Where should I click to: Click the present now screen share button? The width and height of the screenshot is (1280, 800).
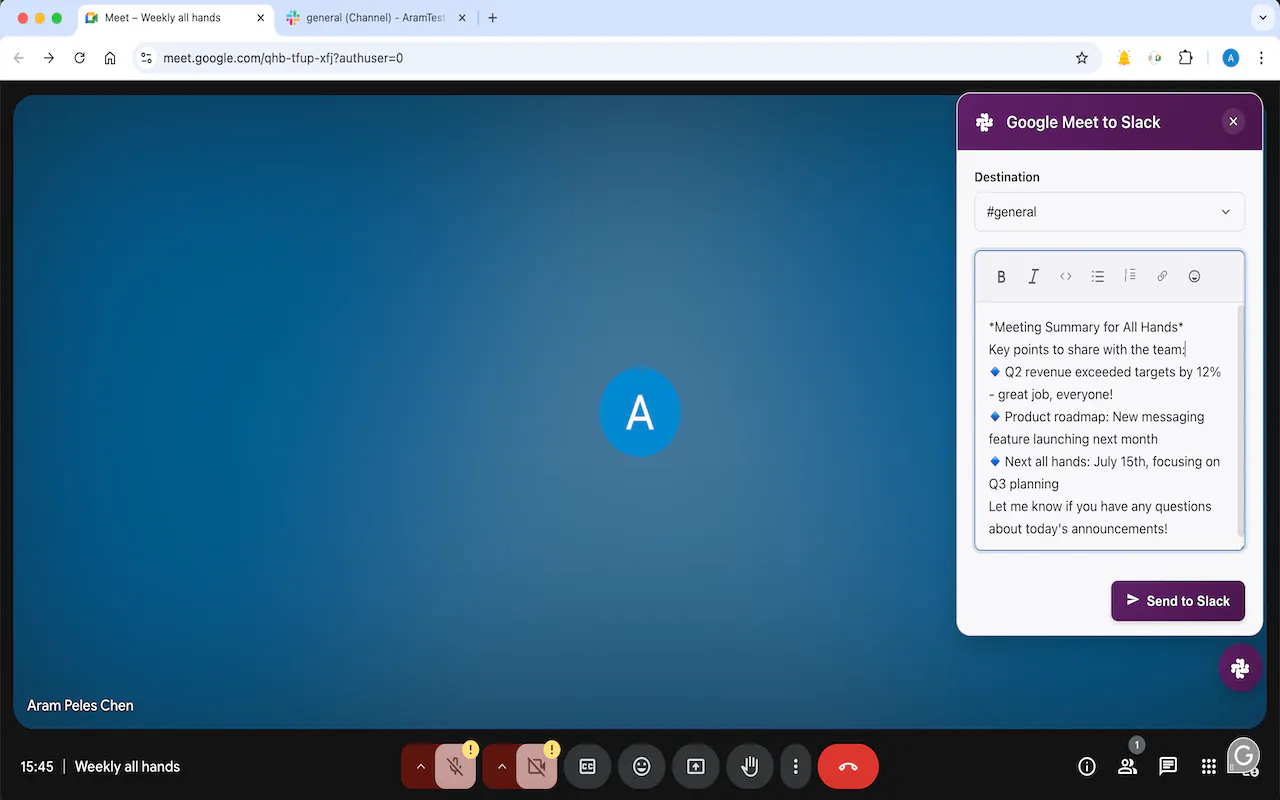click(x=696, y=767)
